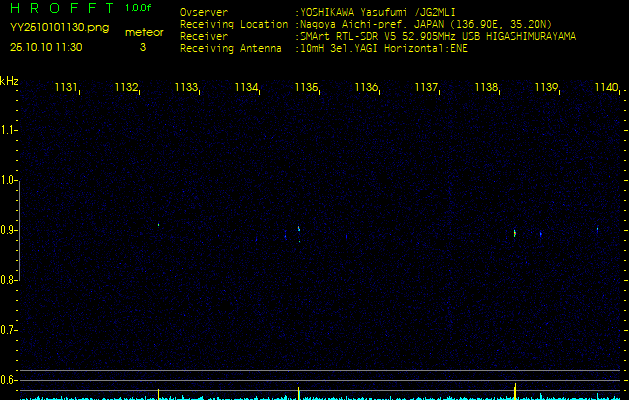Click the kHz axis unit label

(9, 81)
